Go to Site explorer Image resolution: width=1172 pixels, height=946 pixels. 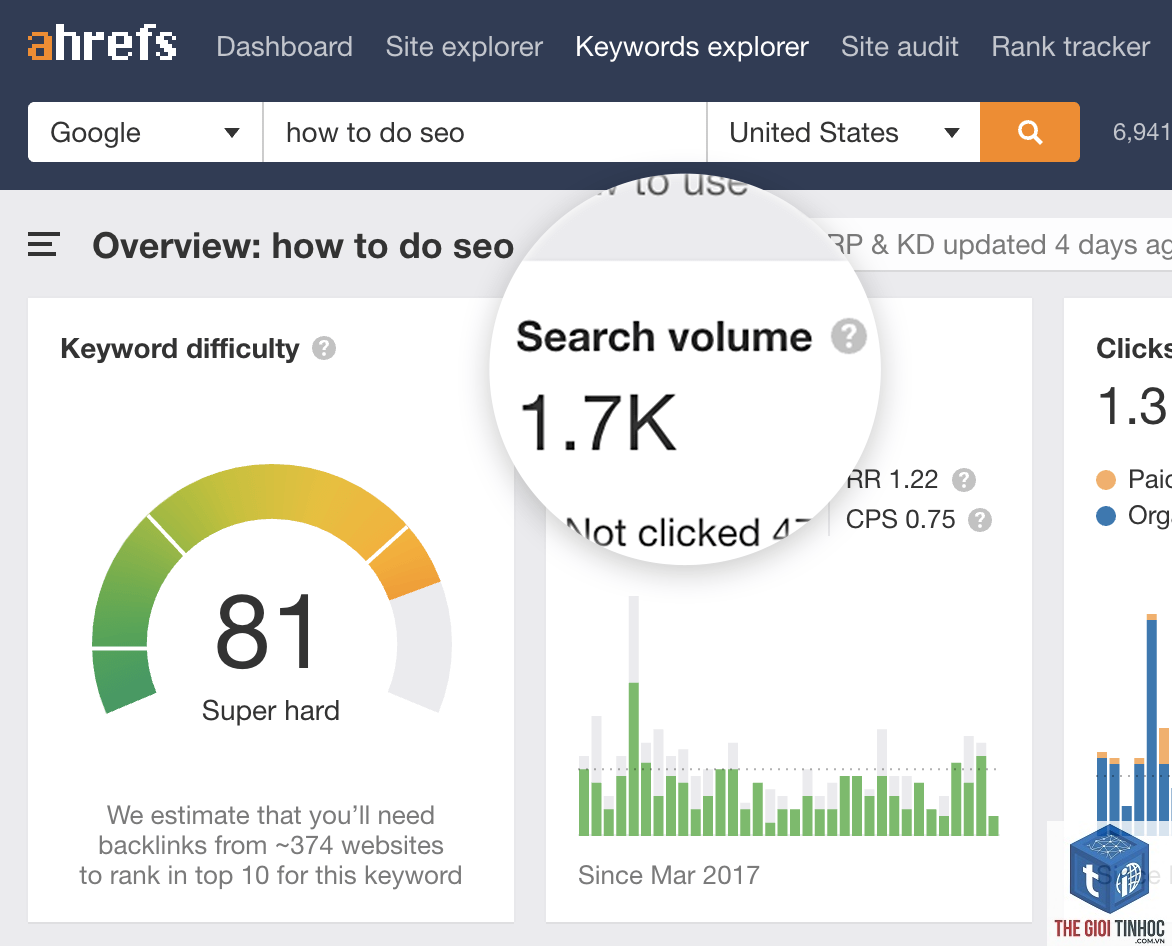463,47
